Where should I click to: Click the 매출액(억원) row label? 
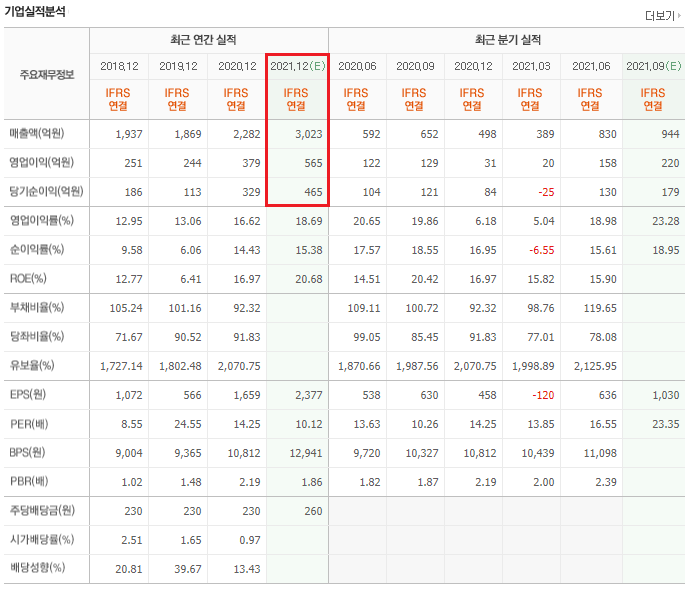pyautogui.click(x=37, y=133)
